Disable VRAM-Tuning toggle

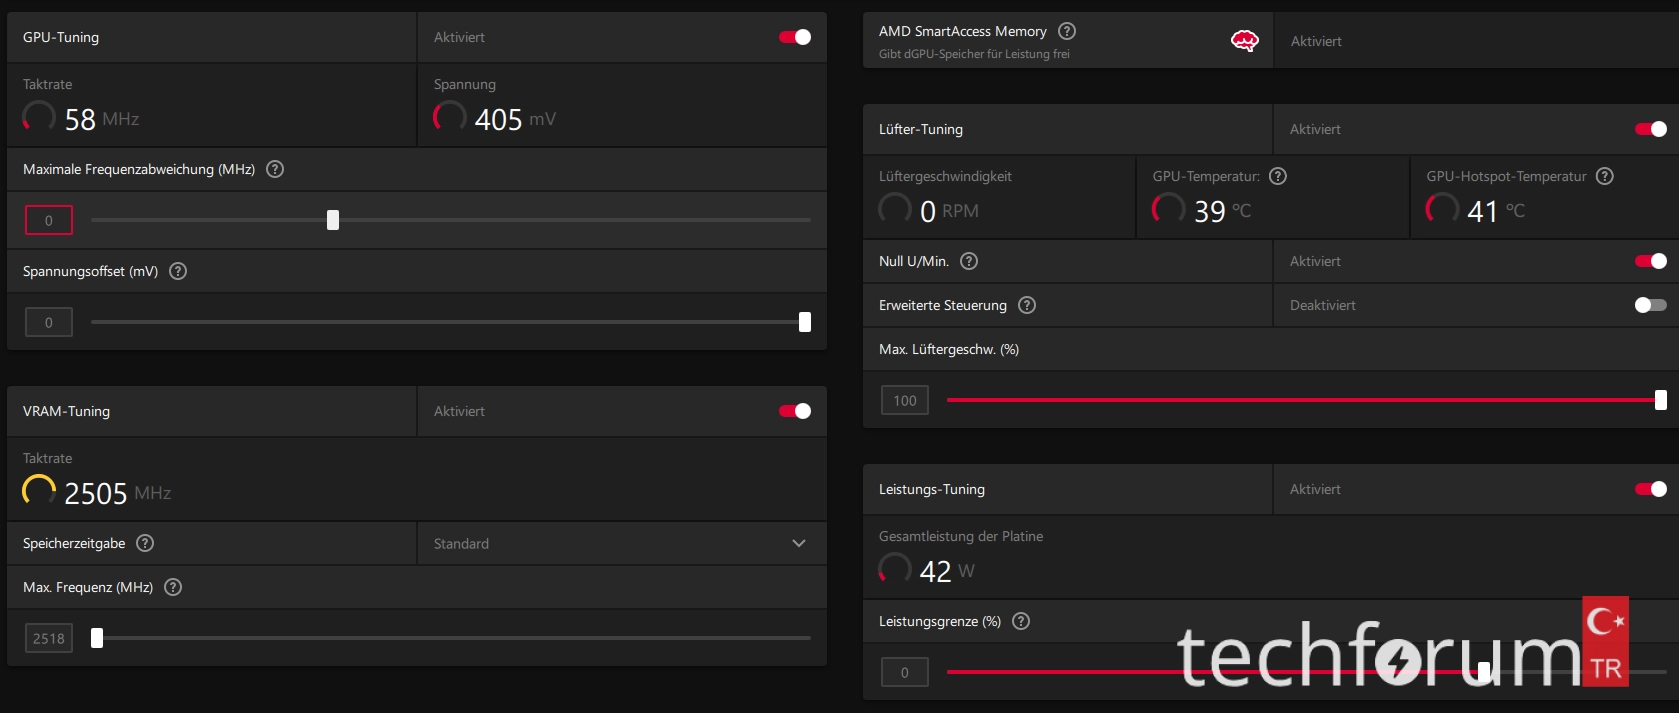(x=795, y=411)
